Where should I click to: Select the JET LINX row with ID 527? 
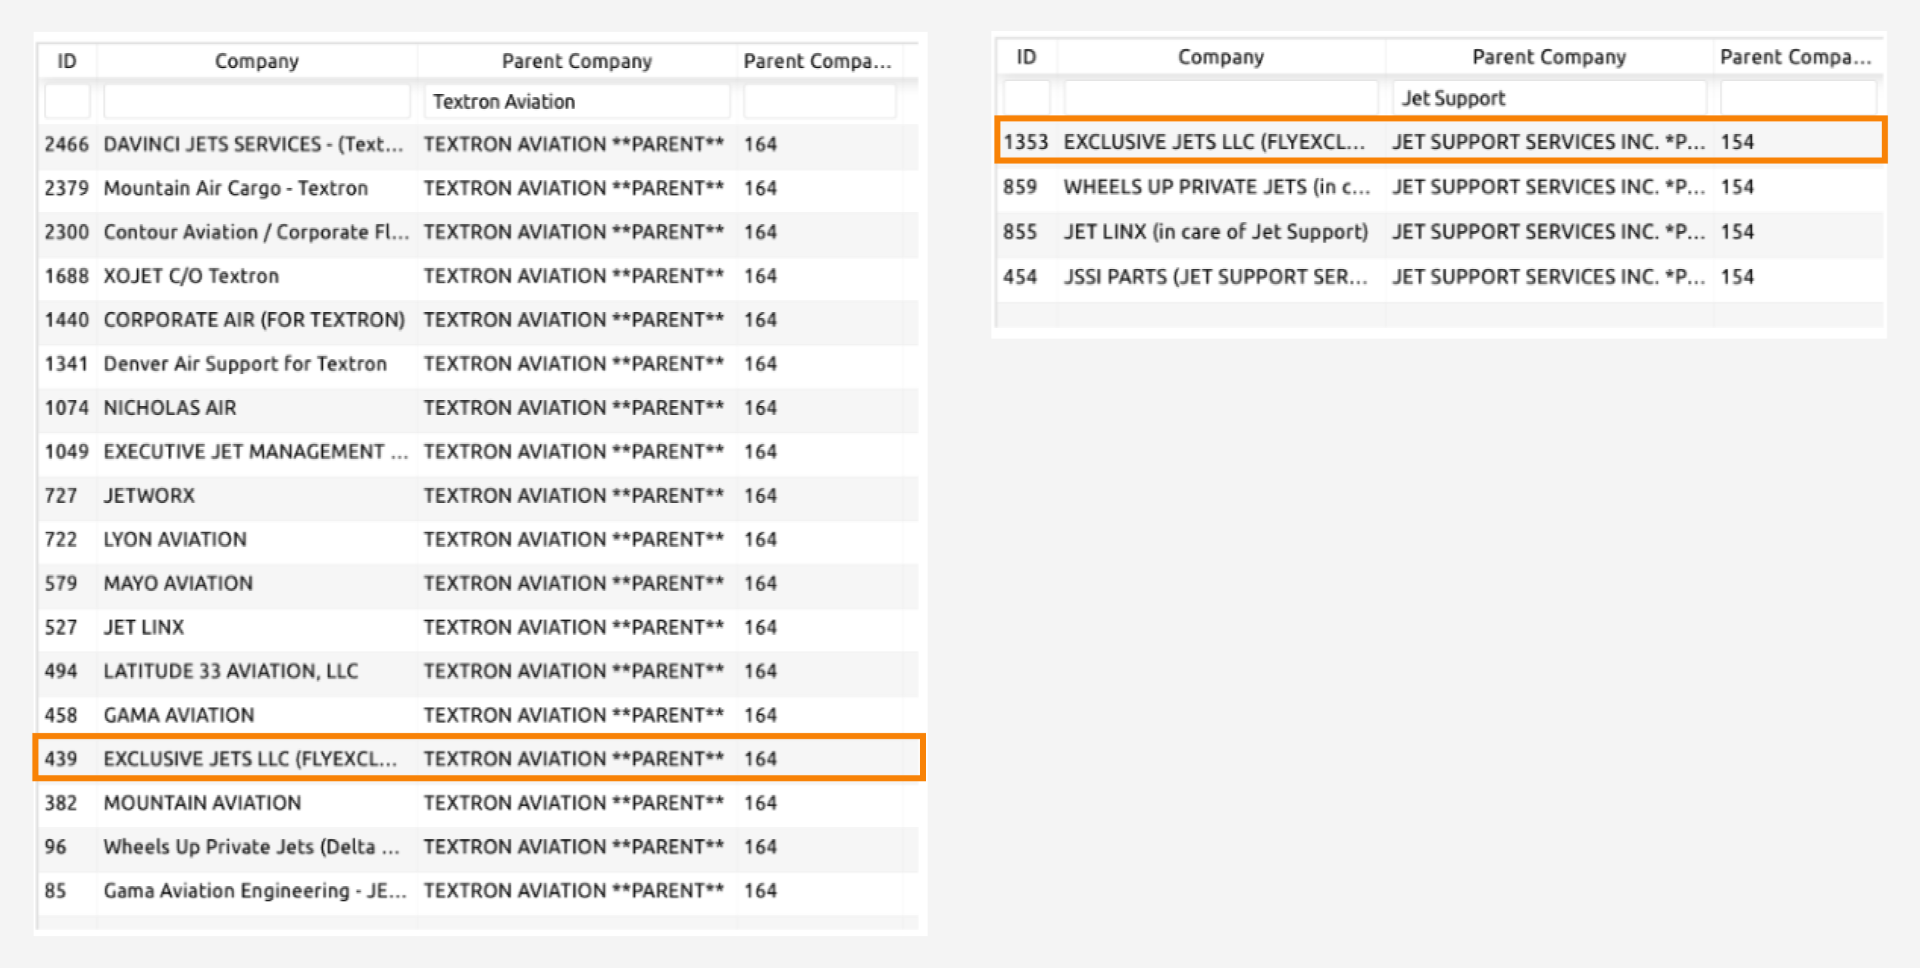(478, 628)
